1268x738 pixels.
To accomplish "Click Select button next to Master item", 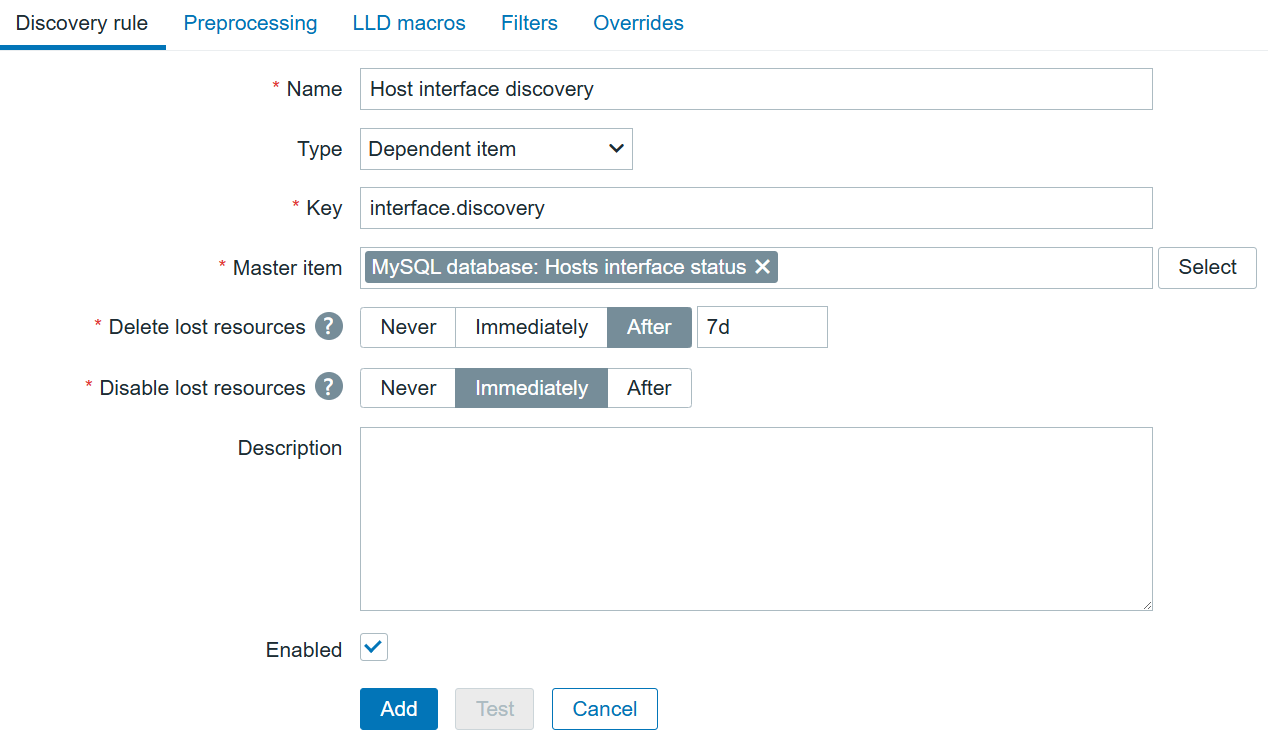I will point(1207,267).
